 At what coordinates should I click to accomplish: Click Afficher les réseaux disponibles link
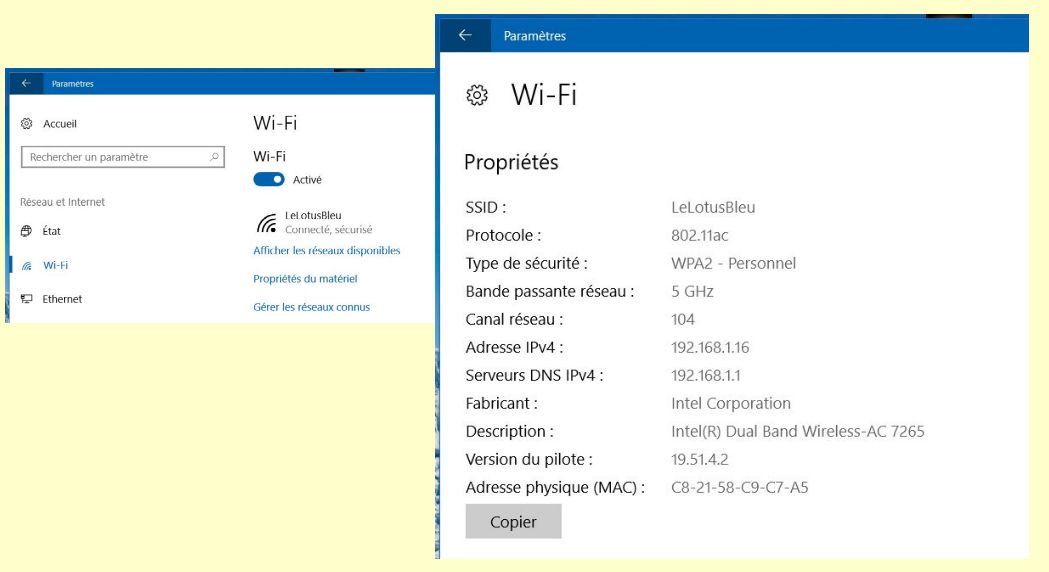click(x=326, y=250)
